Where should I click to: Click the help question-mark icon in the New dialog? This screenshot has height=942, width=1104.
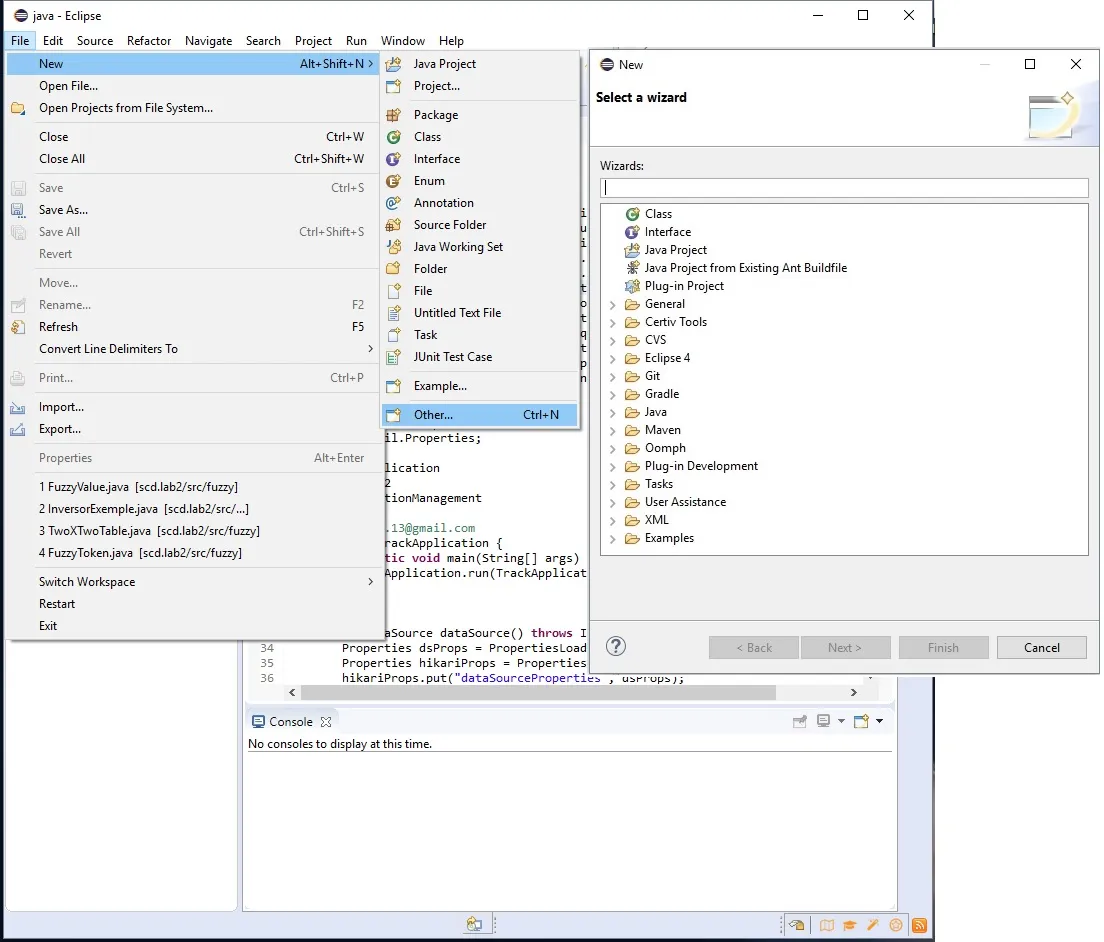tap(616, 646)
